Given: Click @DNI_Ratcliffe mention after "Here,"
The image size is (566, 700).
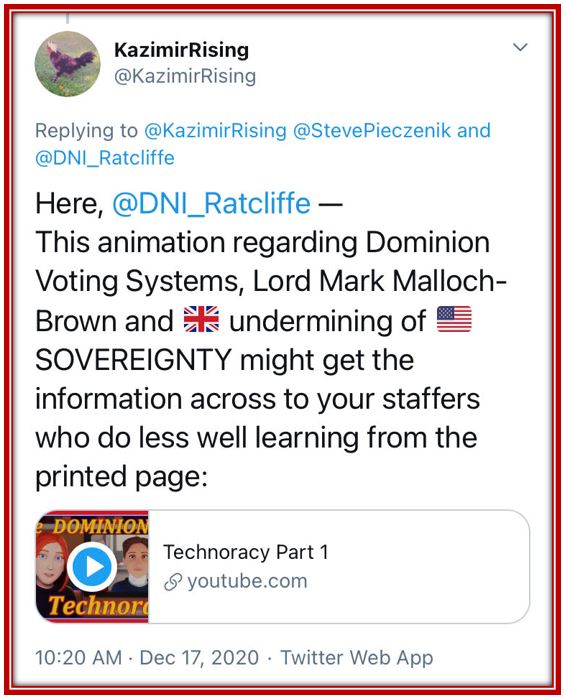Looking at the screenshot, I should click(x=211, y=204).
